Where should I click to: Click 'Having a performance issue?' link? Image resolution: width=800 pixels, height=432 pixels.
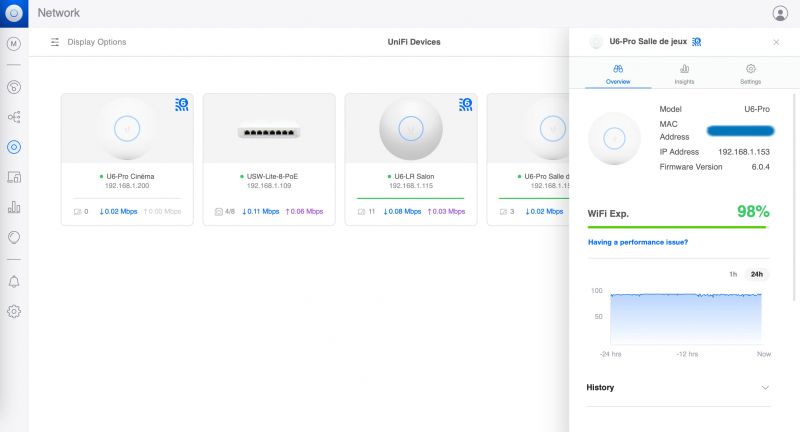[x=638, y=242]
